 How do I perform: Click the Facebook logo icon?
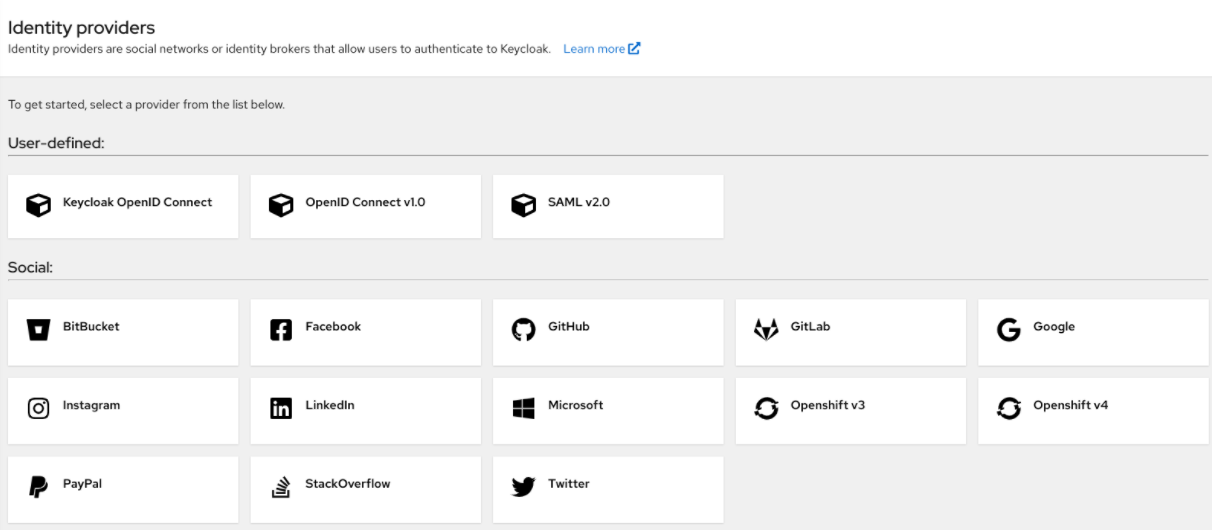(281, 330)
